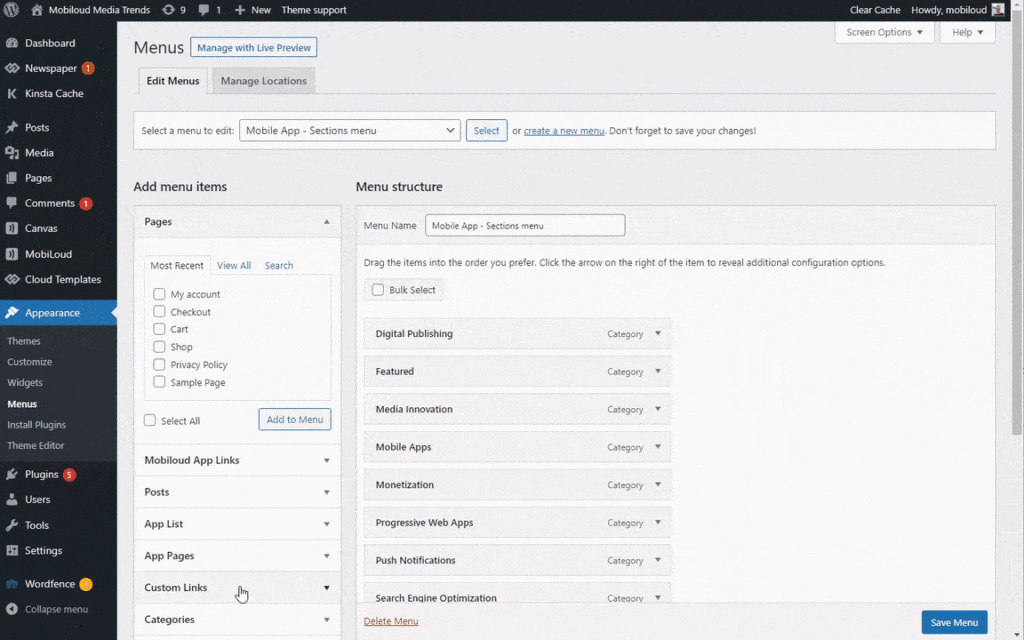This screenshot has width=1024, height=640.
Task: Click the Plugins sidebar icon
Action: [x=12, y=474]
